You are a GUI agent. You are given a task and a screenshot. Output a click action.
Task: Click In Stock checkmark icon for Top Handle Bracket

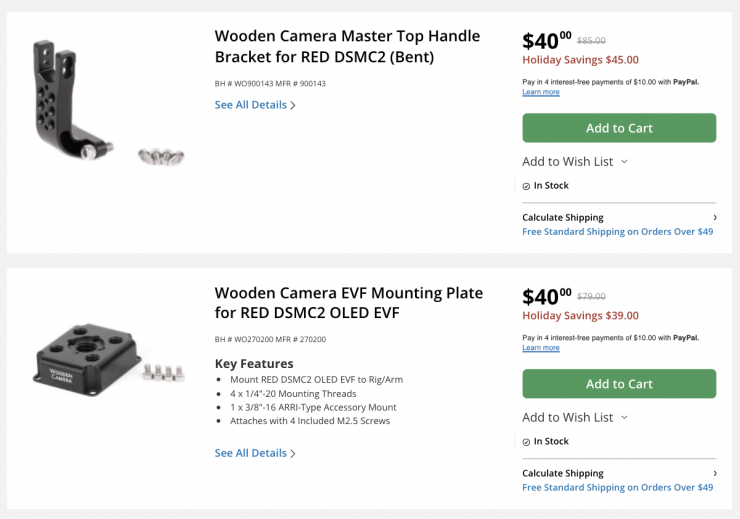coord(526,186)
